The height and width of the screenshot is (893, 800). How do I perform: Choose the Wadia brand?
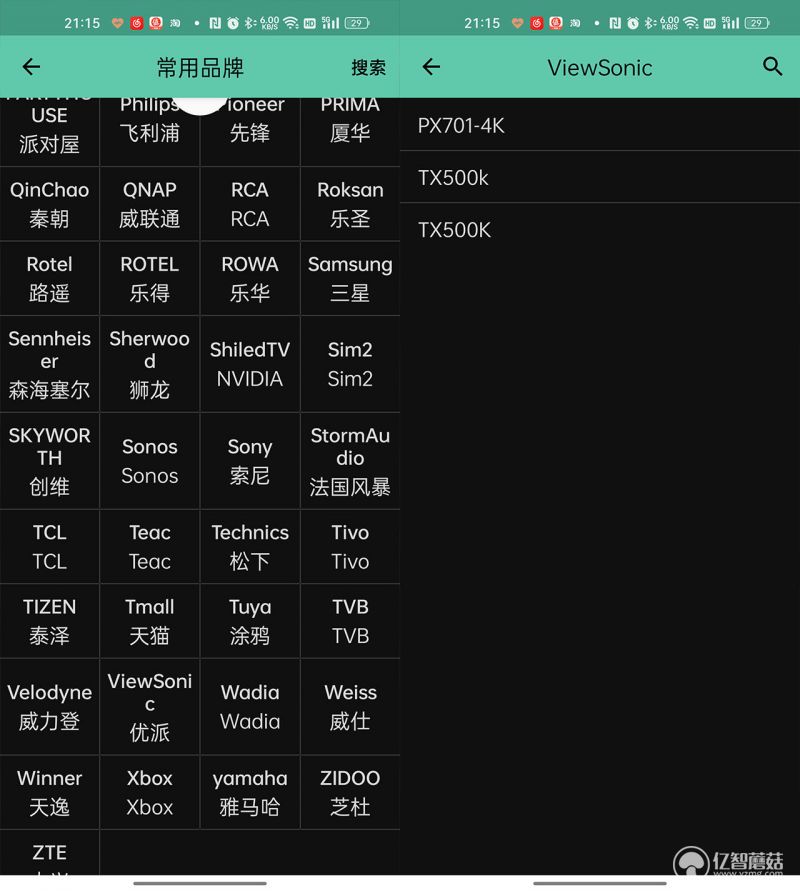tap(250, 707)
